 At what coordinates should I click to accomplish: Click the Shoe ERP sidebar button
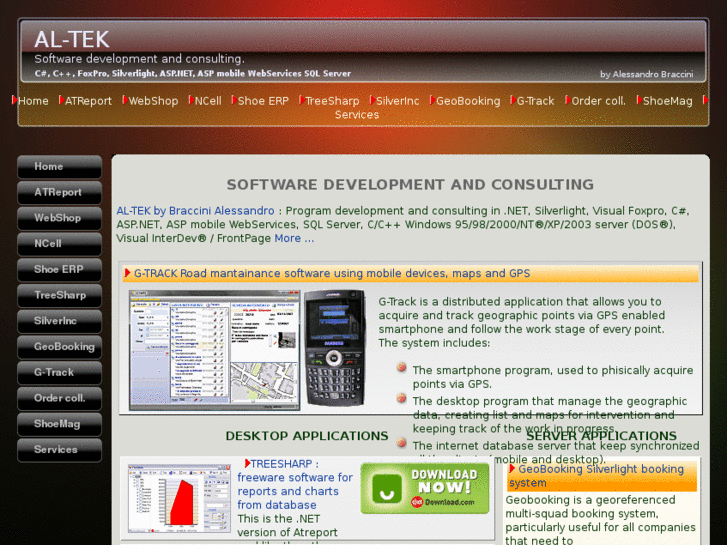pos(59,270)
